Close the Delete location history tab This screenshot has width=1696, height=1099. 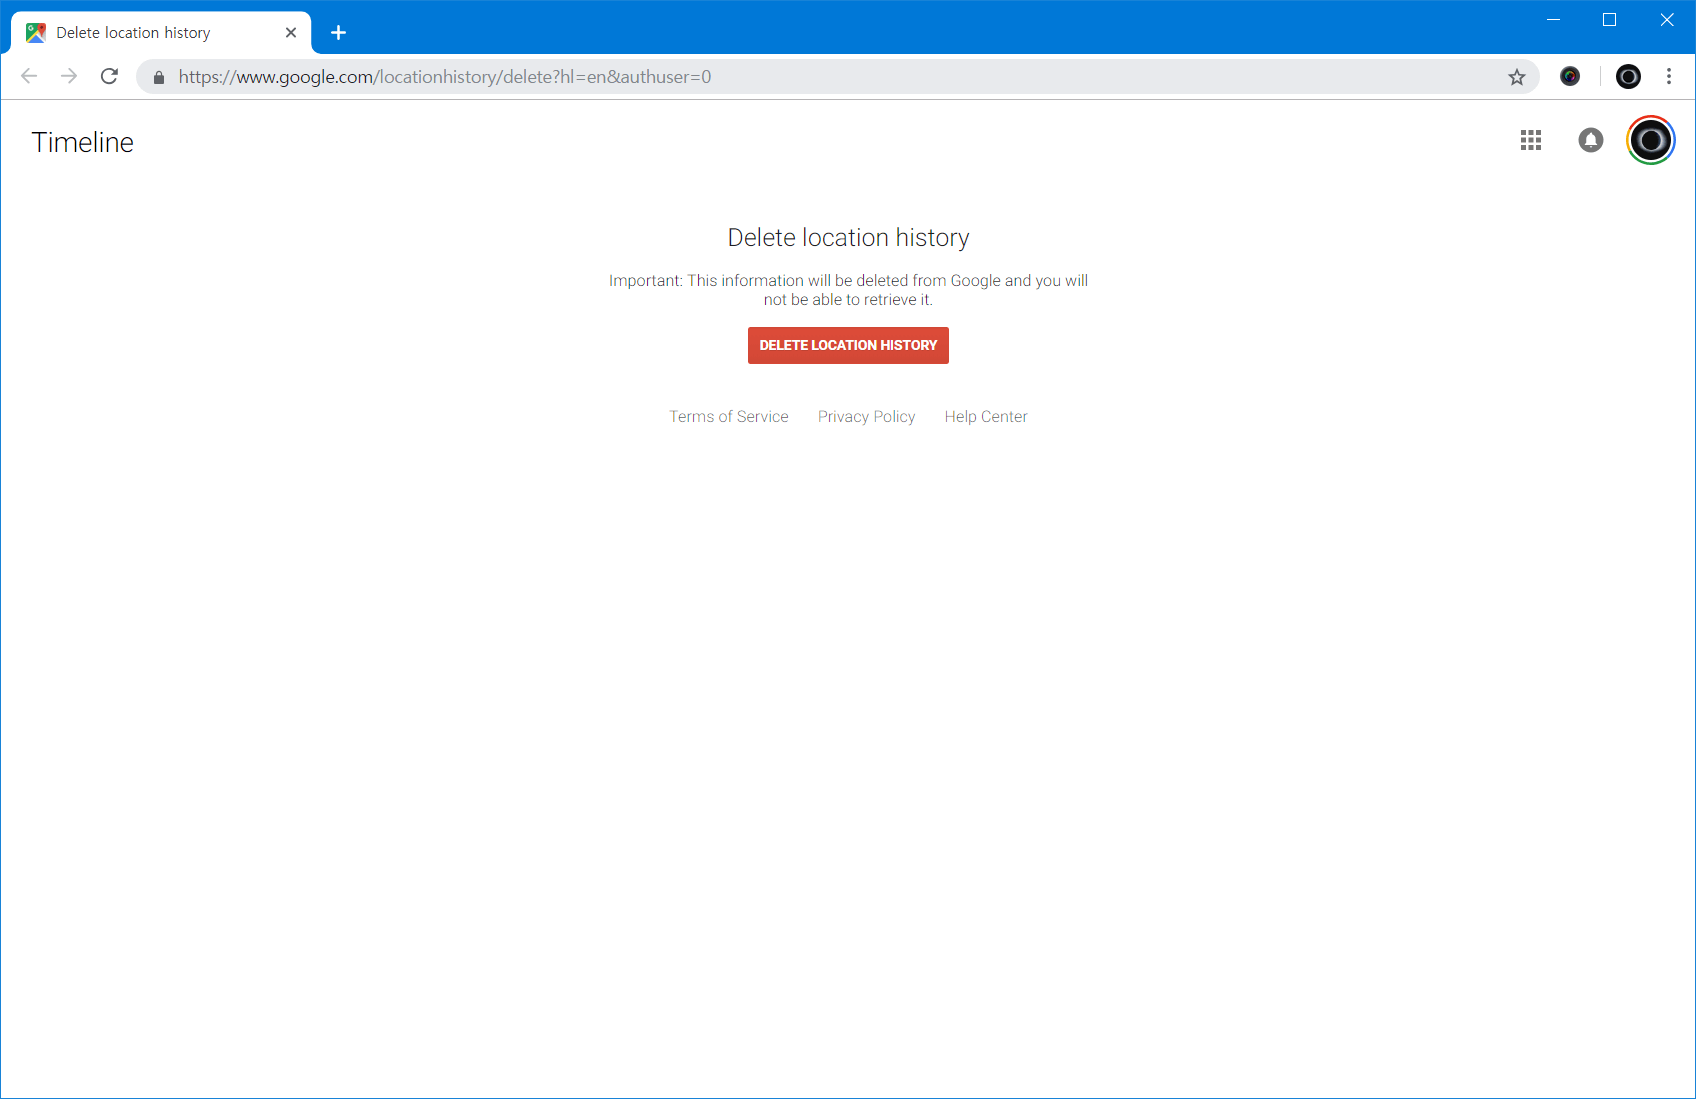pyautogui.click(x=291, y=33)
